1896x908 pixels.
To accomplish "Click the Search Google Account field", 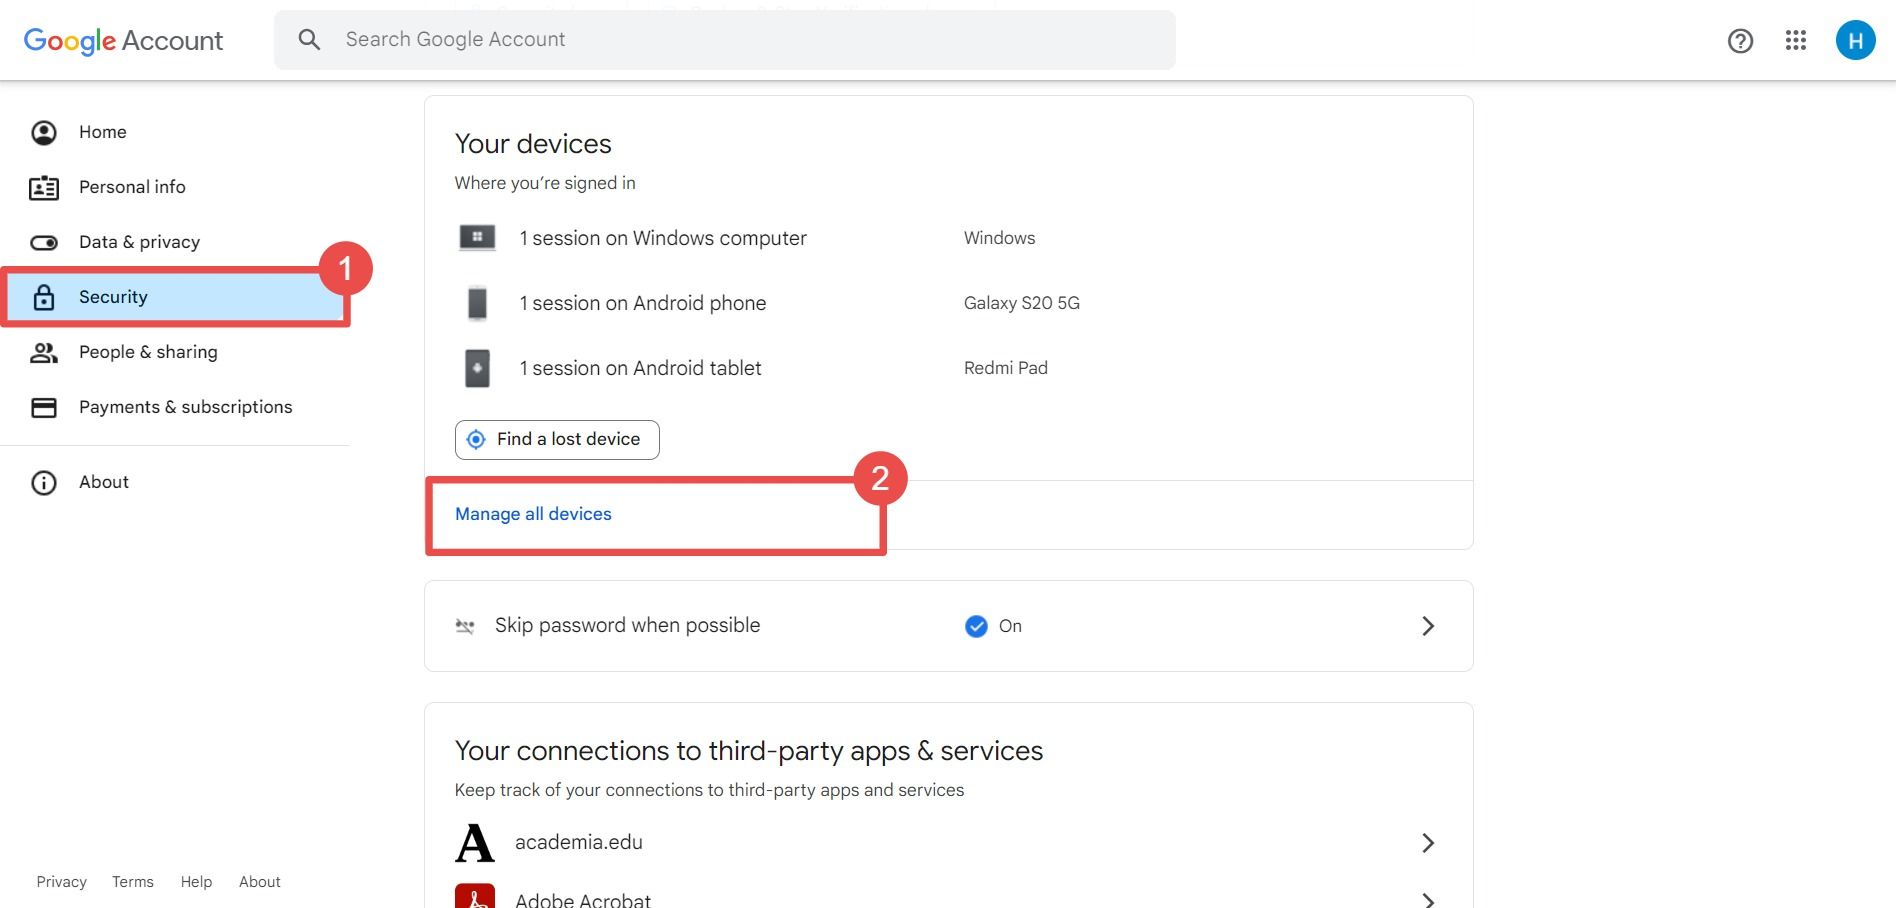I will [x=724, y=39].
